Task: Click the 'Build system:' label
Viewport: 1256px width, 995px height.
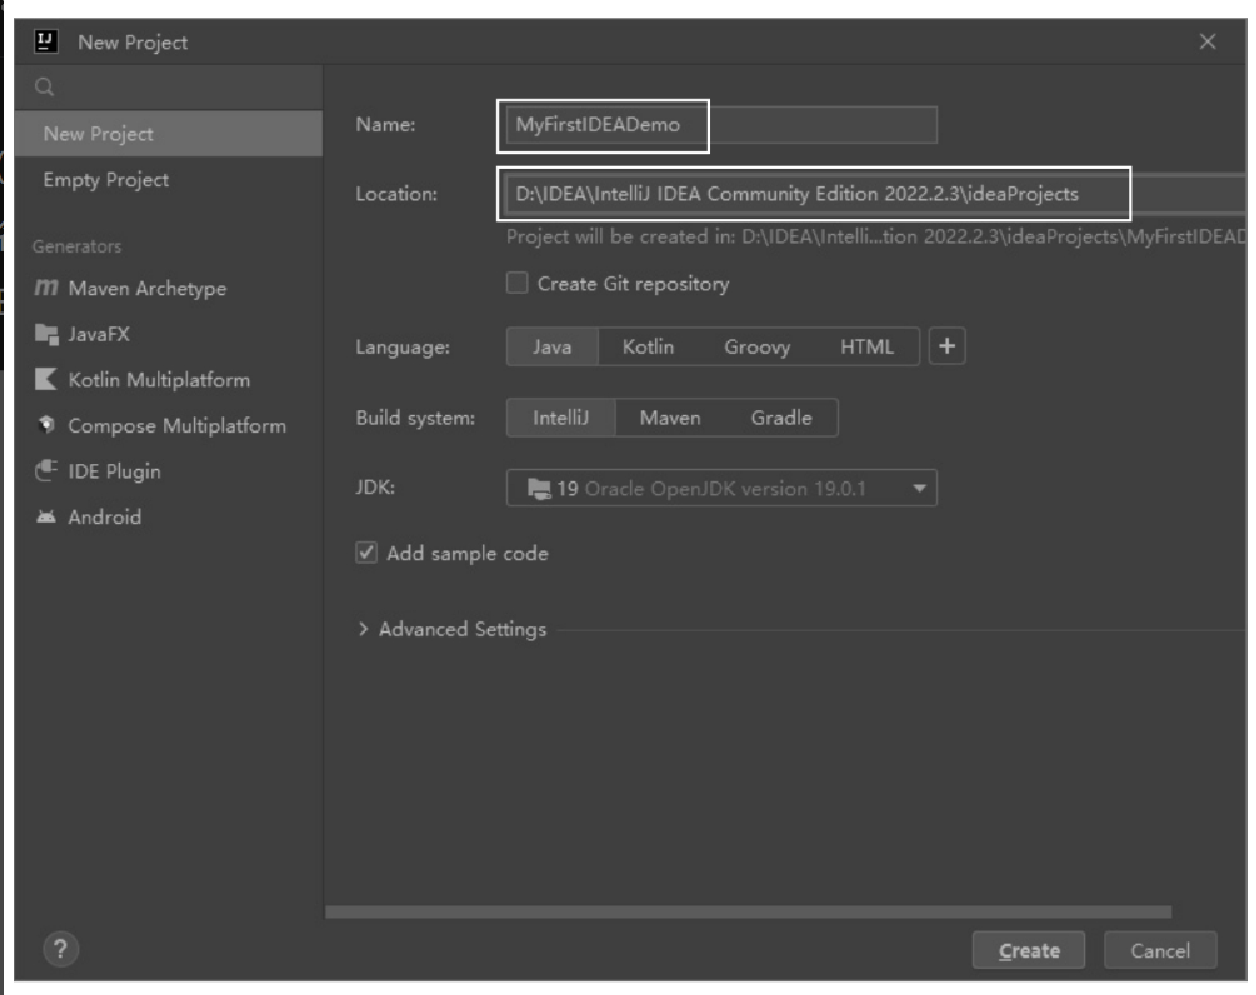Action: pyautogui.click(x=416, y=418)
